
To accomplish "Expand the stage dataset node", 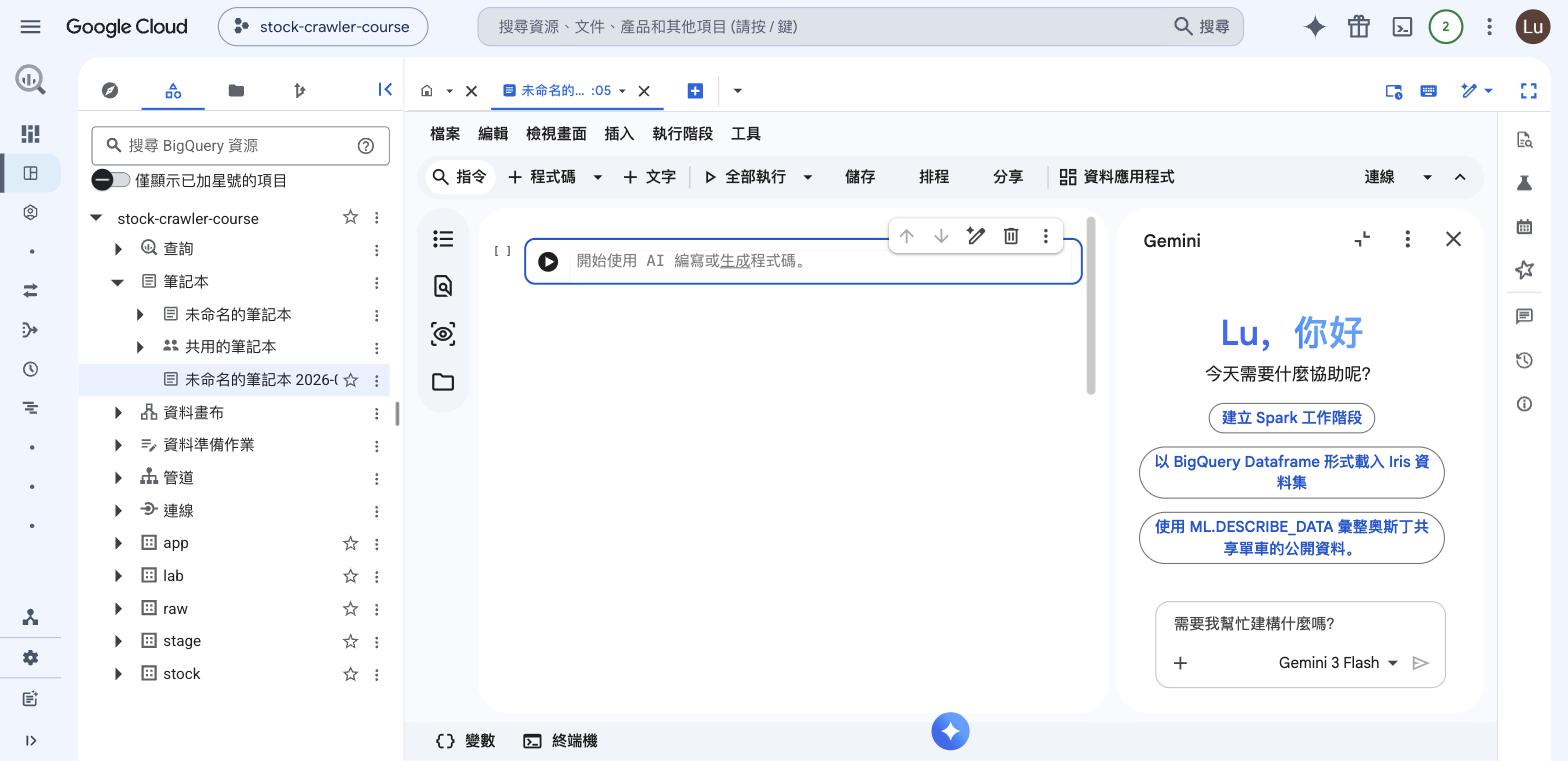I will (118, 641).
